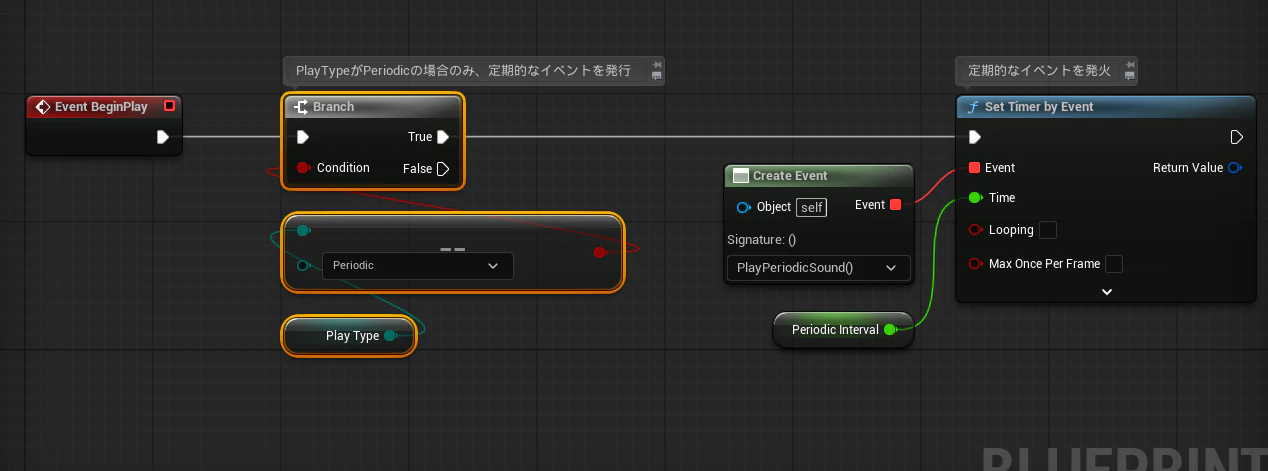
Task: Click the 定期的なイベントを発火 comment bubble text
Action: pyautogui.click(x=1039, y=71)
